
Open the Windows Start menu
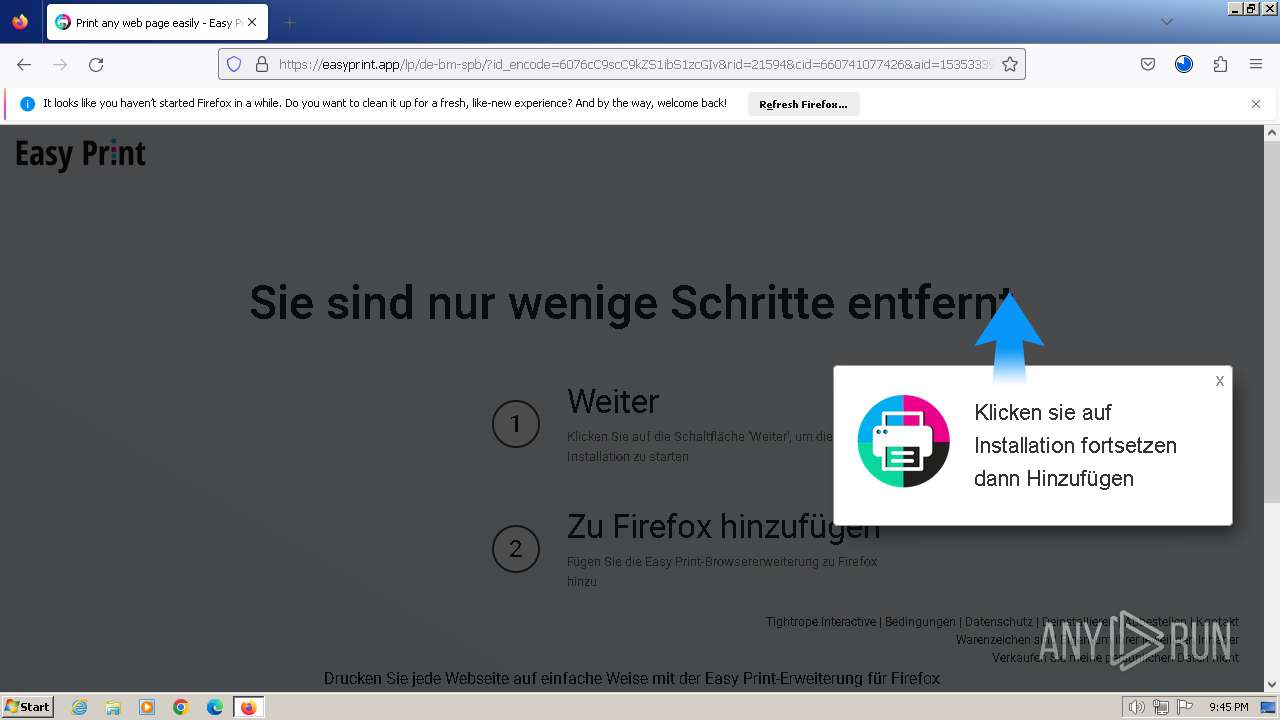click(27, 707)
